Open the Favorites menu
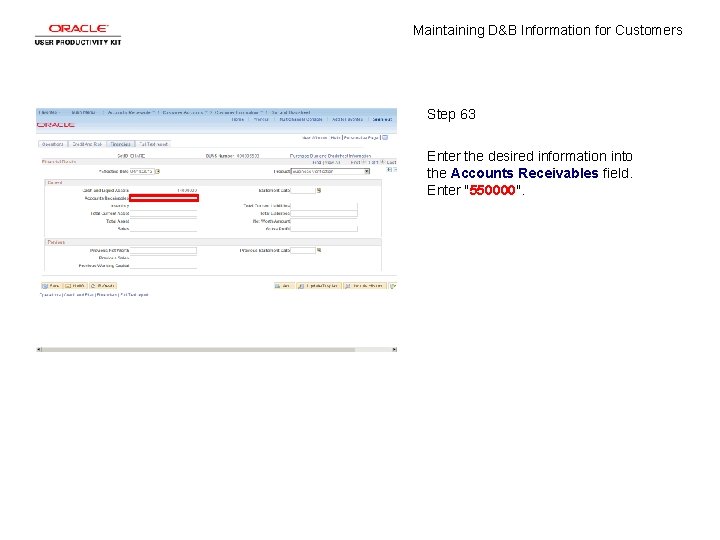The image size is (720, 540). pyautogui.click(x=49, y=112)
